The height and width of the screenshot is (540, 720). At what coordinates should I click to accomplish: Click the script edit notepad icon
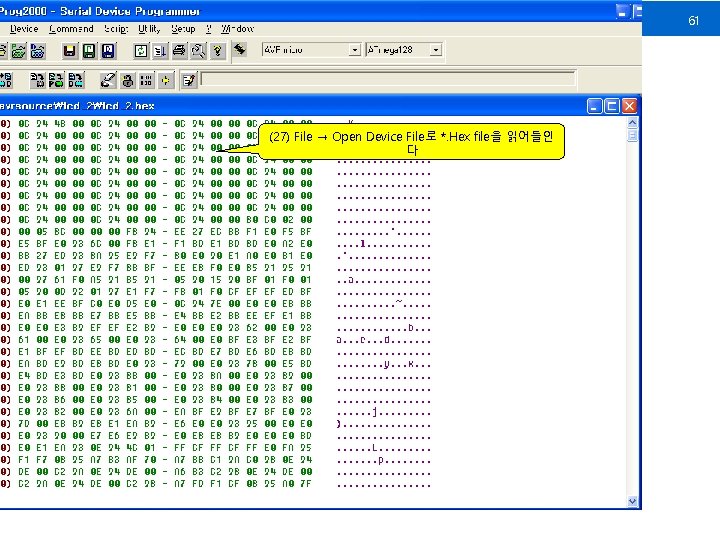tap(188, 80)
